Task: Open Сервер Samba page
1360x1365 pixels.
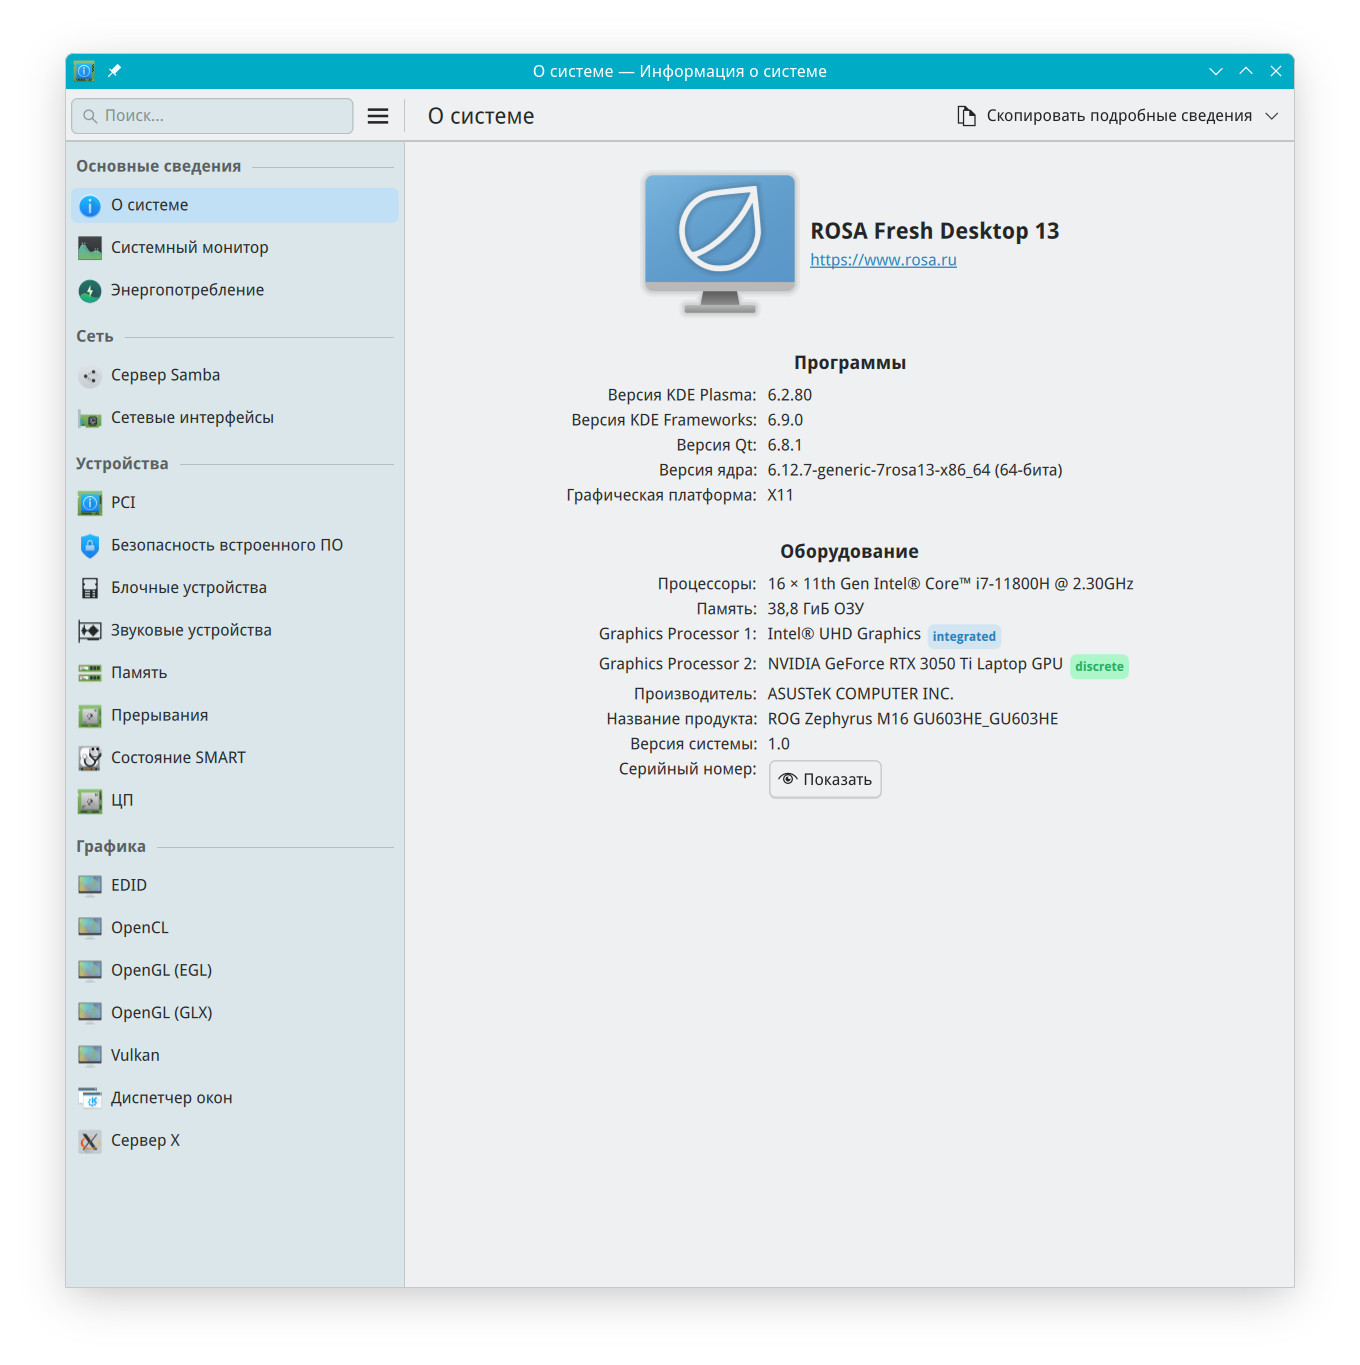Action: 235,375
